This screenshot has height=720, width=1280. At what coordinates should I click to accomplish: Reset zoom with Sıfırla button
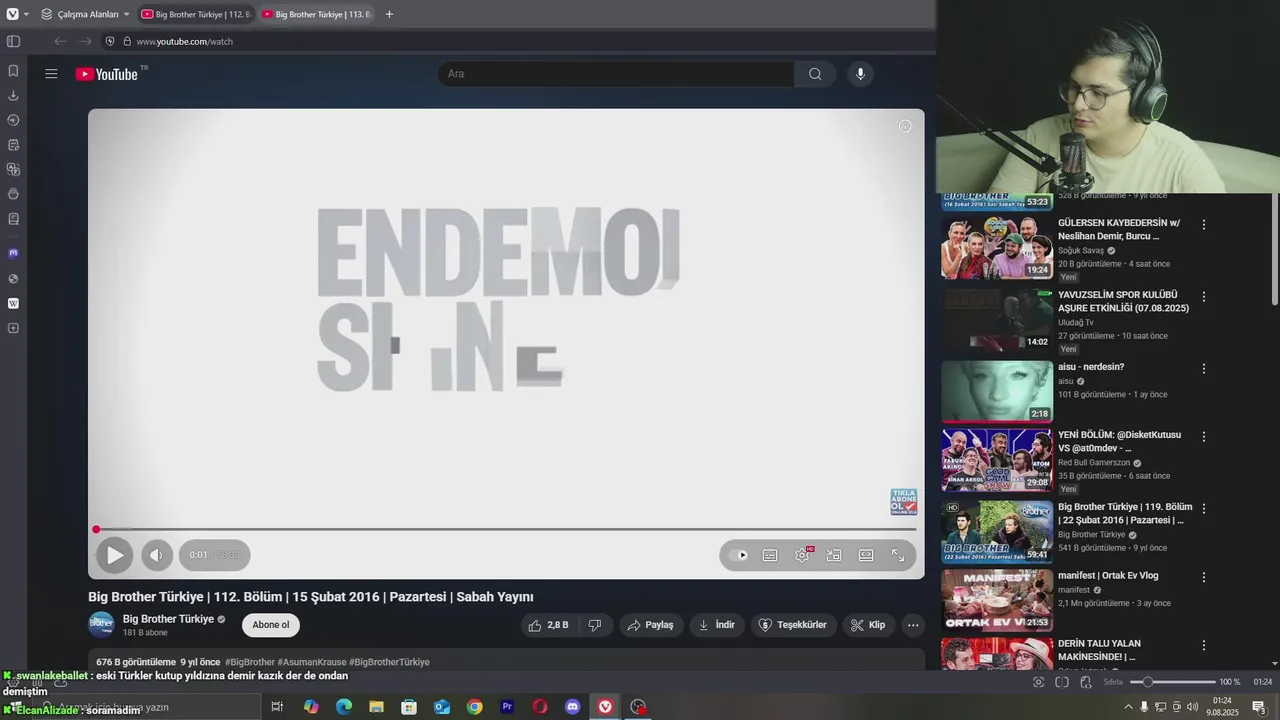click(1113, 682)
